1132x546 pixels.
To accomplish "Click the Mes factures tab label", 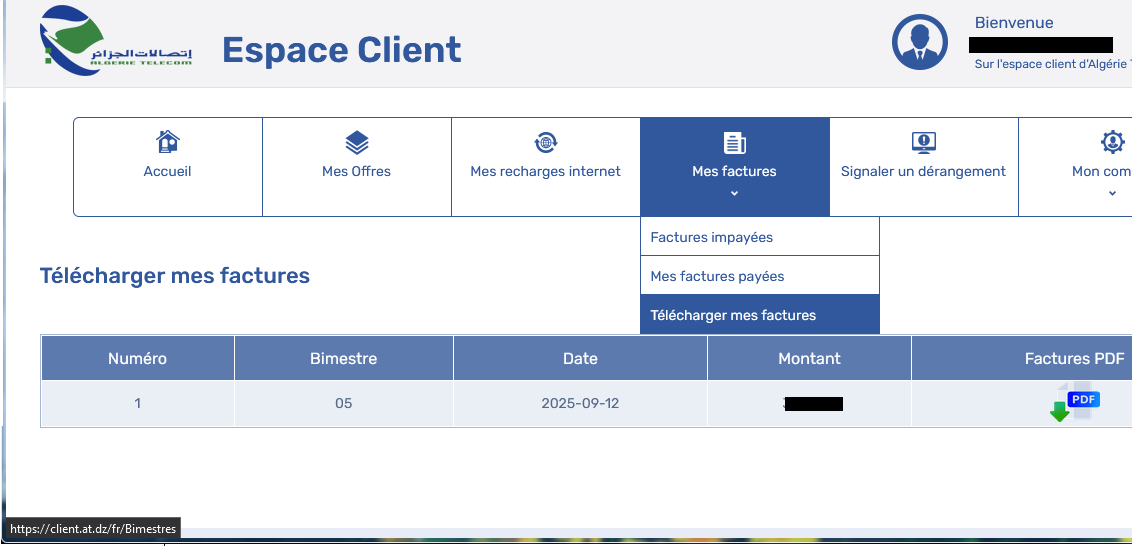I will point(734,171).
